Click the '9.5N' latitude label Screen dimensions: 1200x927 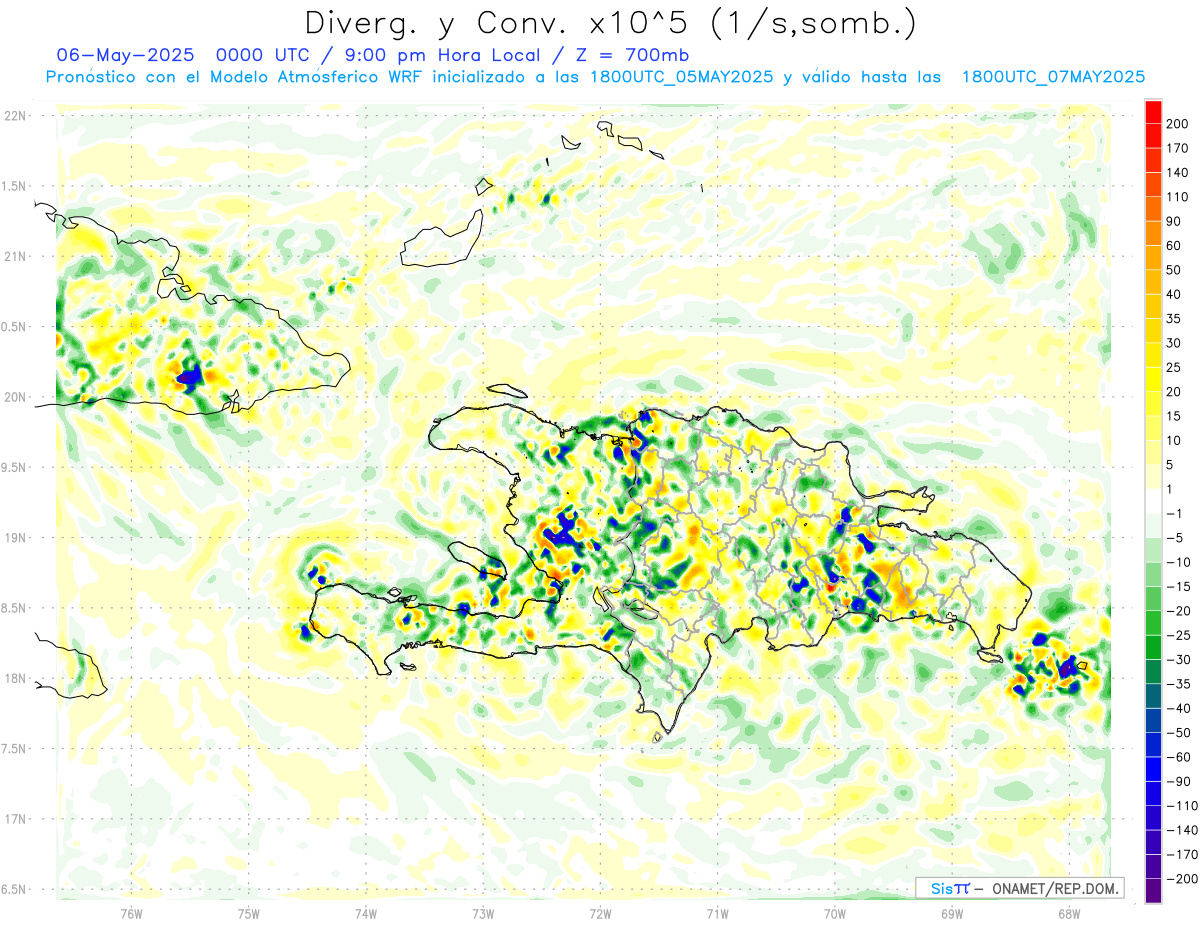coord(15,467)
